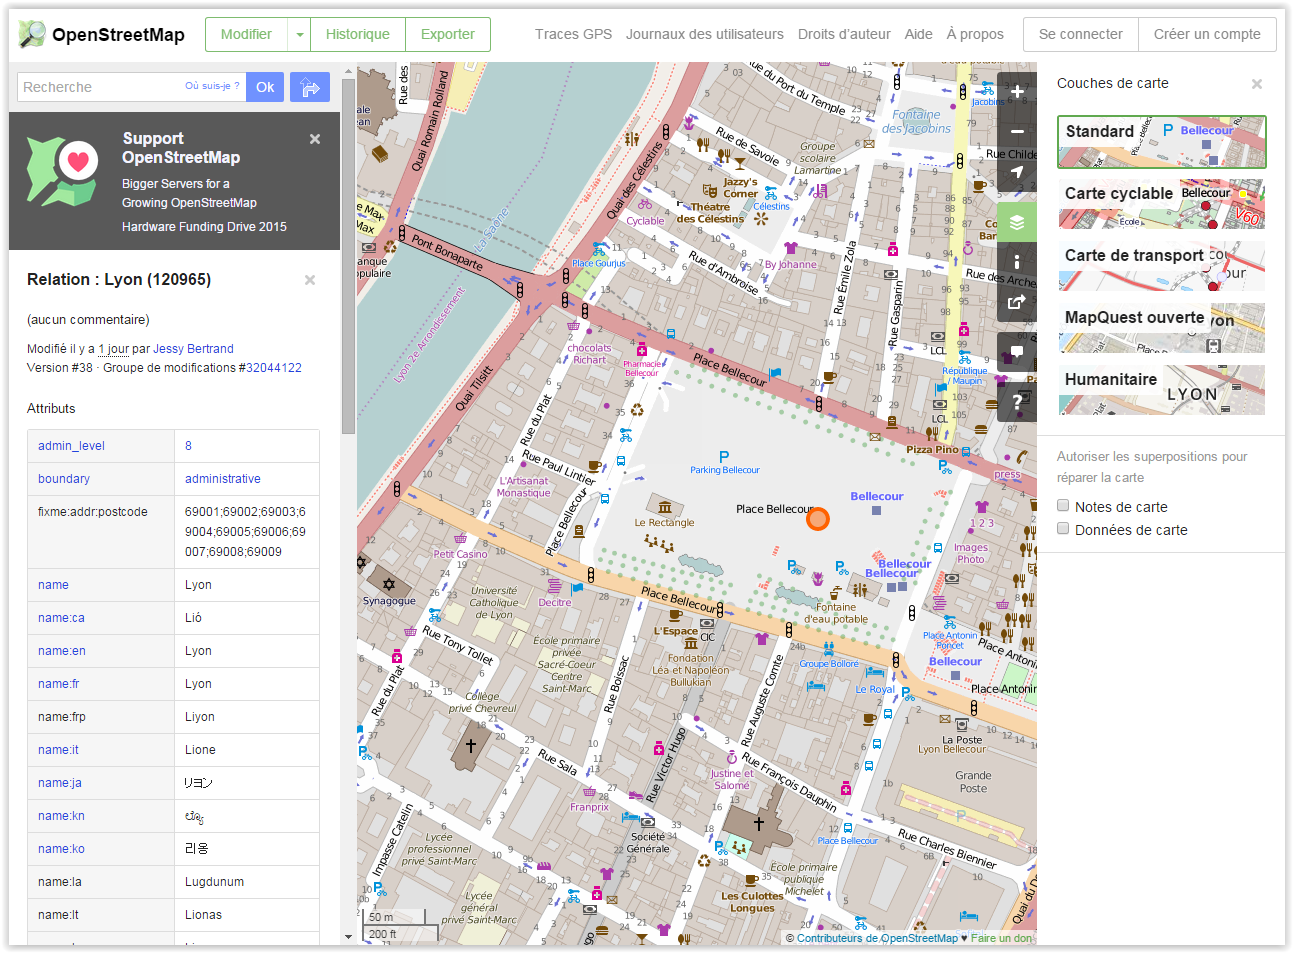The width and height of the screenshot is (1293, 953).
Task: Open the Exporter tab
Action: (448, 34)
